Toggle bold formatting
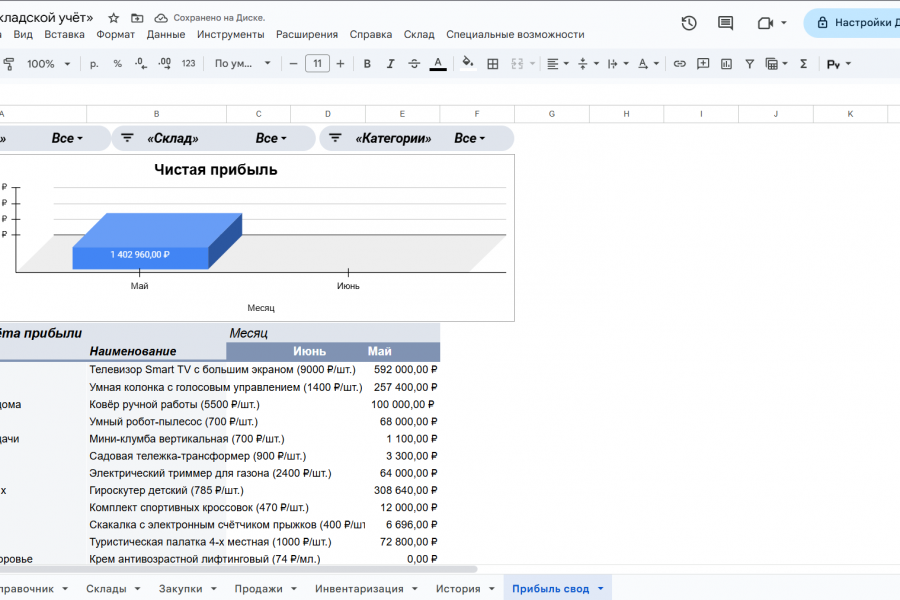This screenshot has width=900, height=600. click(367, 64)
